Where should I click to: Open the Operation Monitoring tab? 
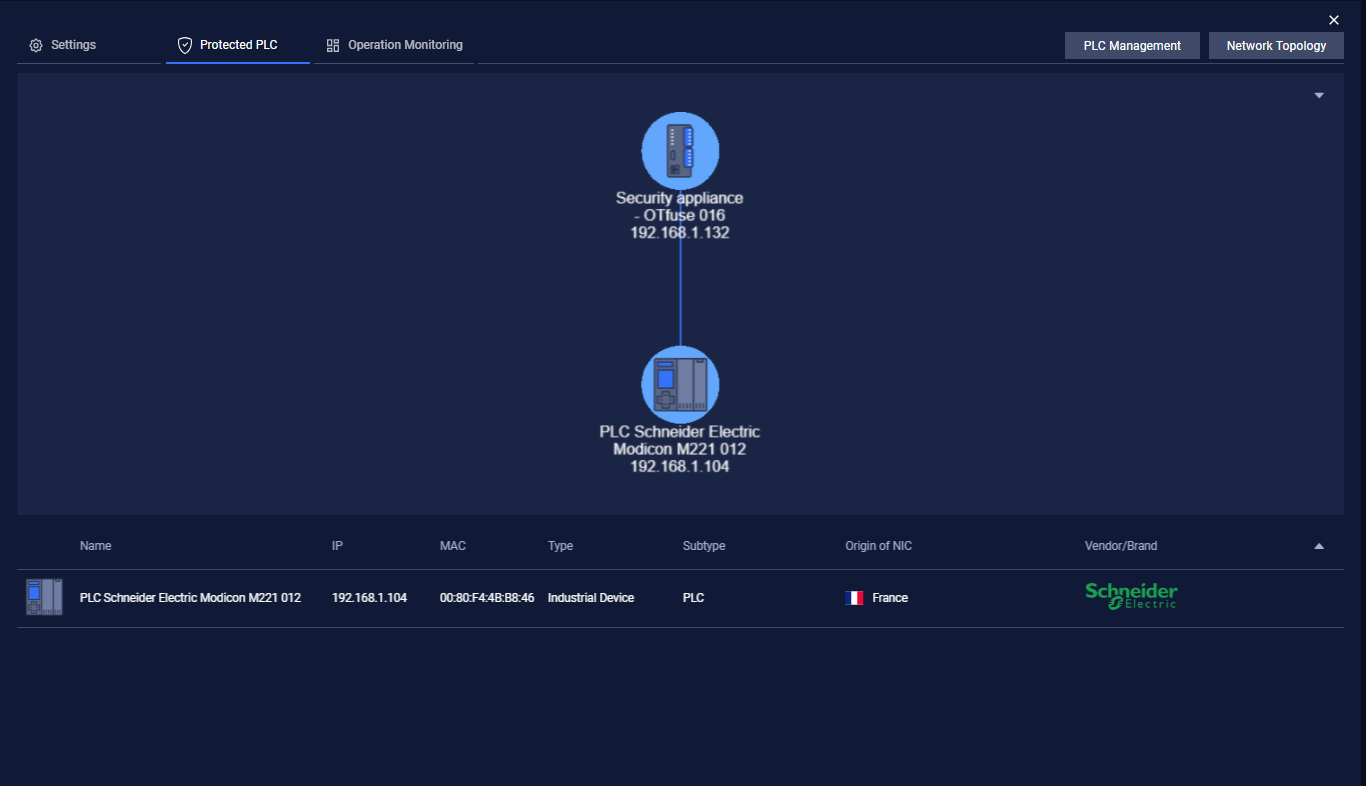[395, 46]
